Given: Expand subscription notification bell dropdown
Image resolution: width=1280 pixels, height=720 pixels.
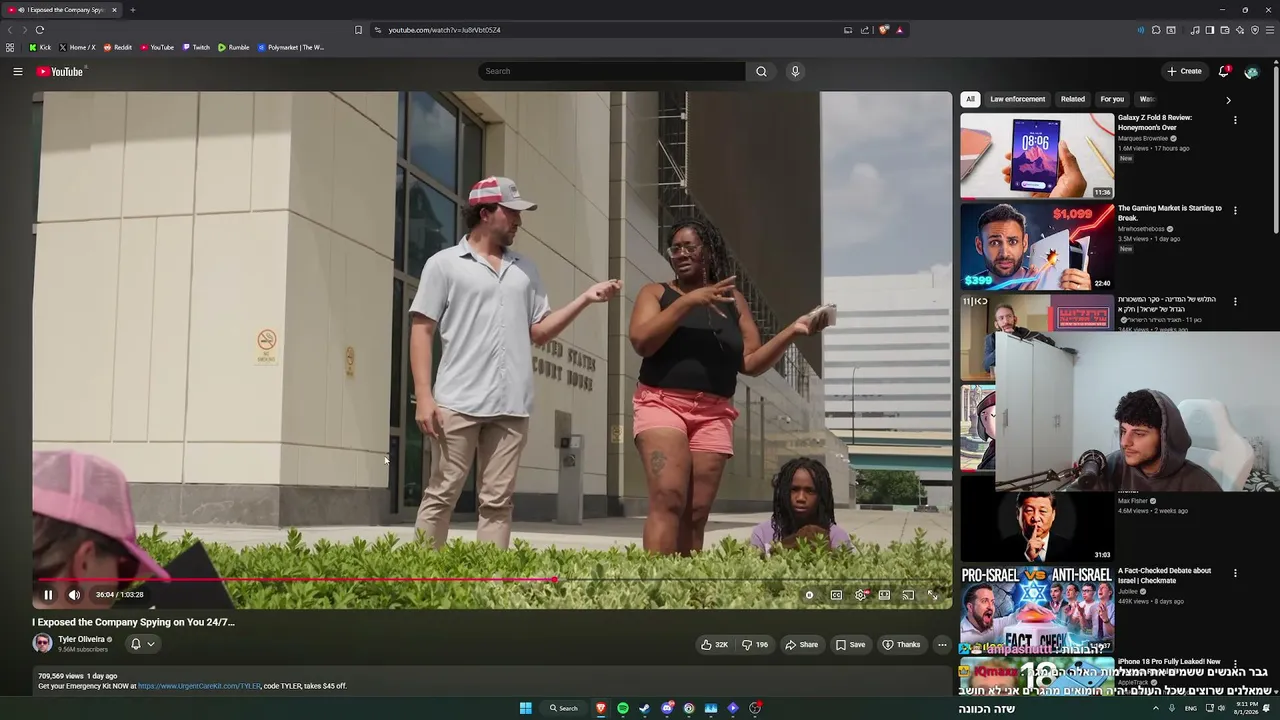Looking at the screenshot, I should [143, 644].
